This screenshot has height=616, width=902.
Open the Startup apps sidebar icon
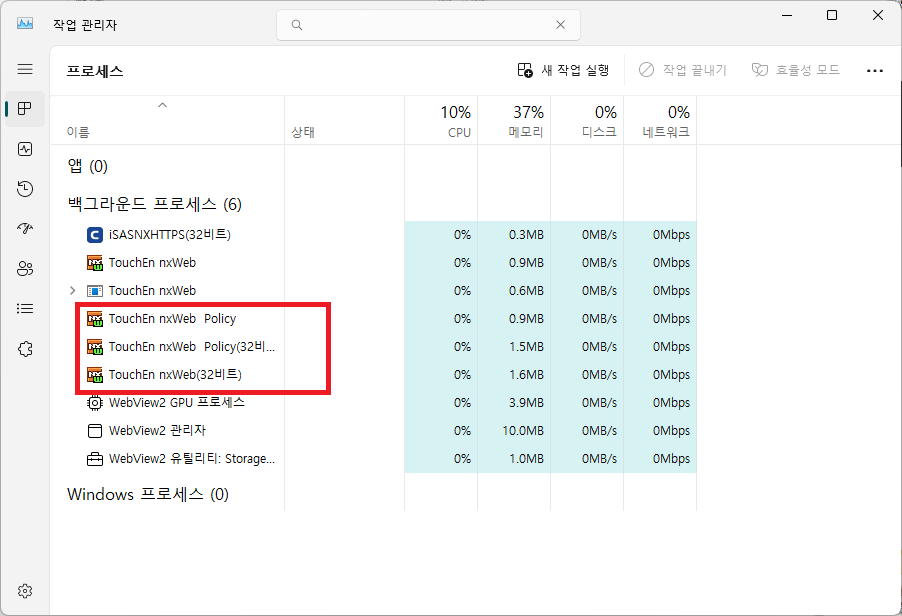coord(25,228)
